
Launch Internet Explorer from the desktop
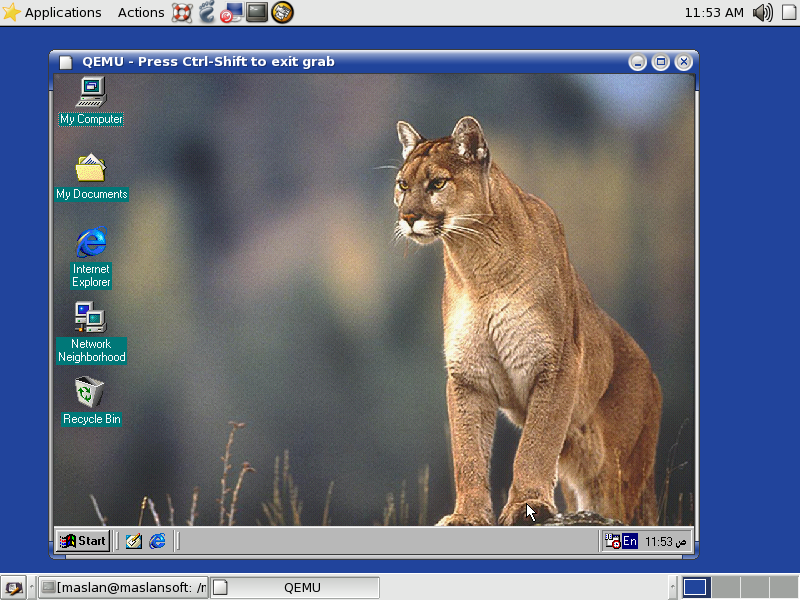pyautogui.click(x=90, y=244)
